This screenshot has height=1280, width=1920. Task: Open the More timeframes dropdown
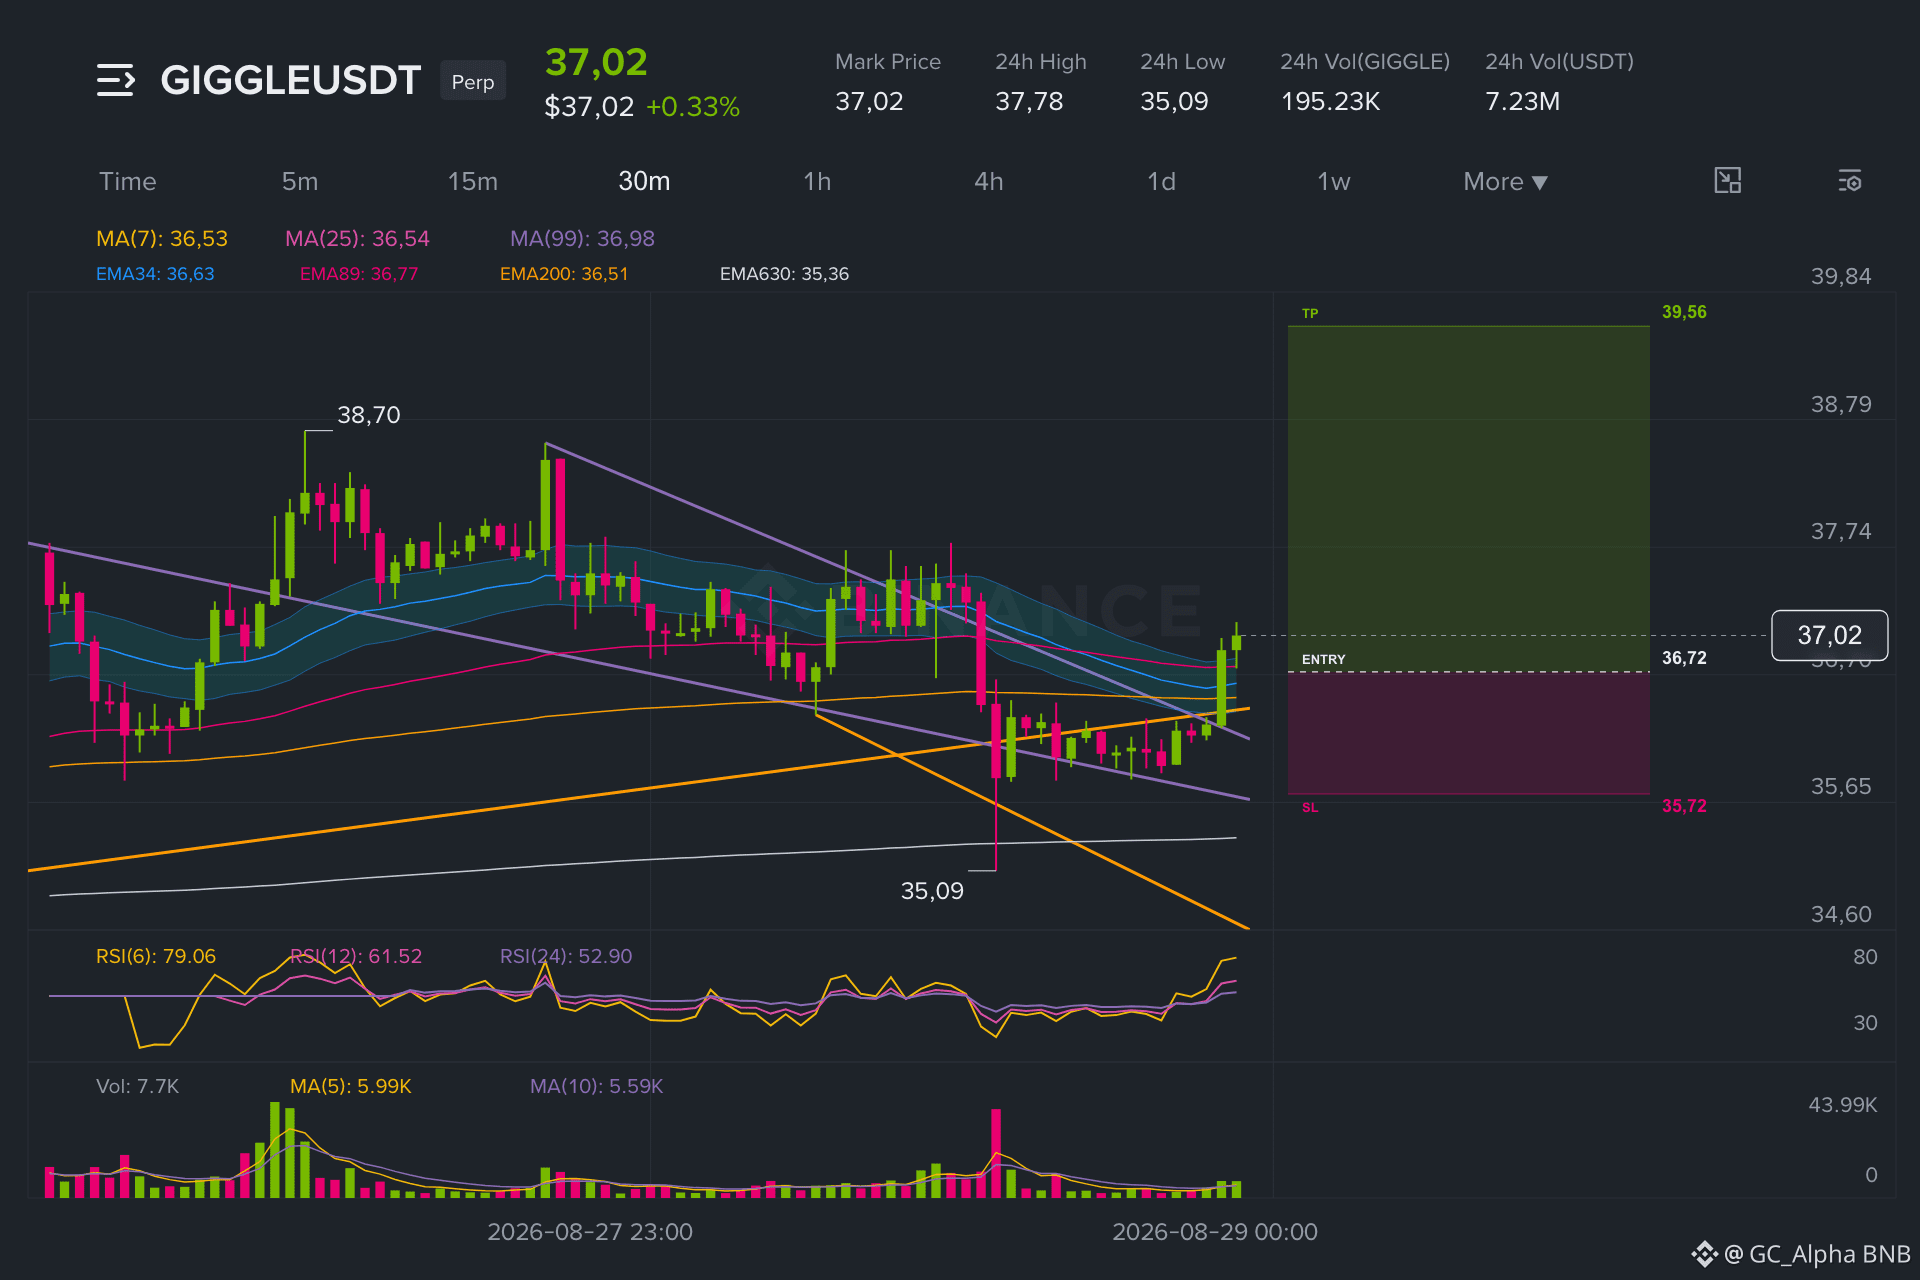tap(1505, 182)
